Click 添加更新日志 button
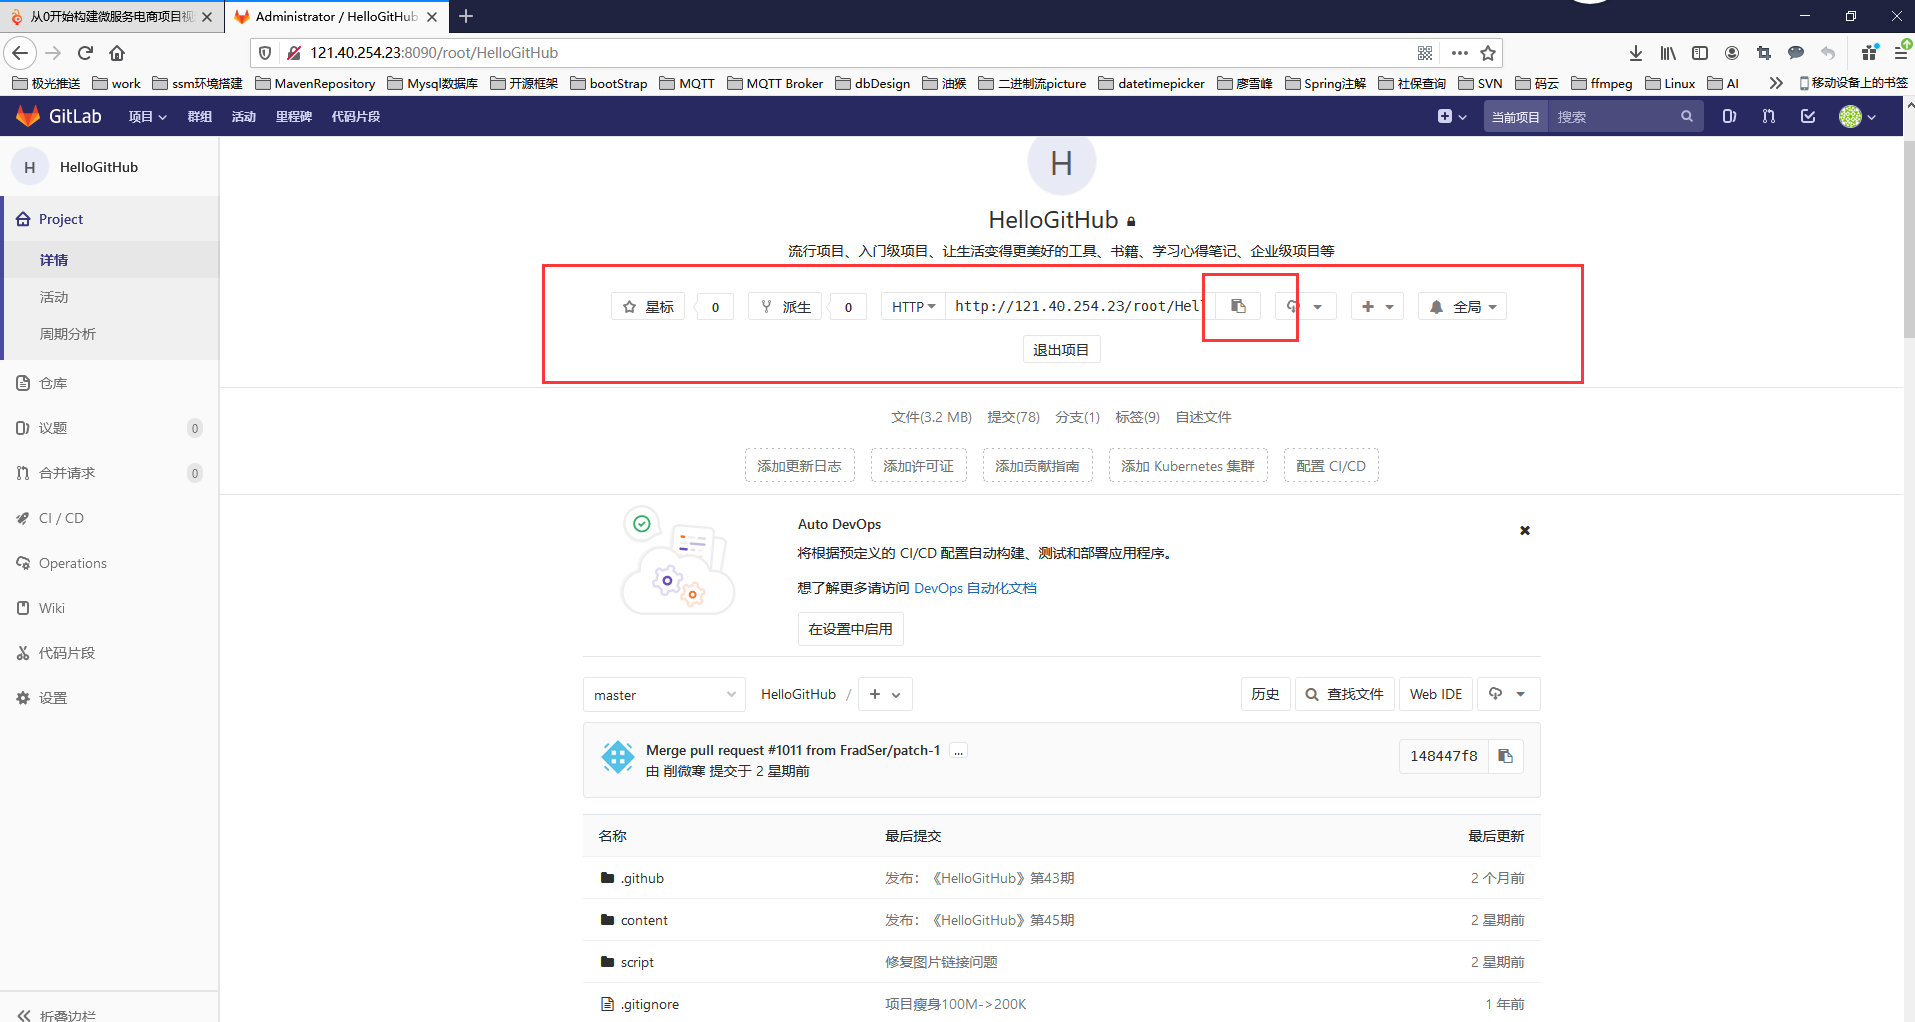Viewport: 1915px width, 1022px height. 799,465
